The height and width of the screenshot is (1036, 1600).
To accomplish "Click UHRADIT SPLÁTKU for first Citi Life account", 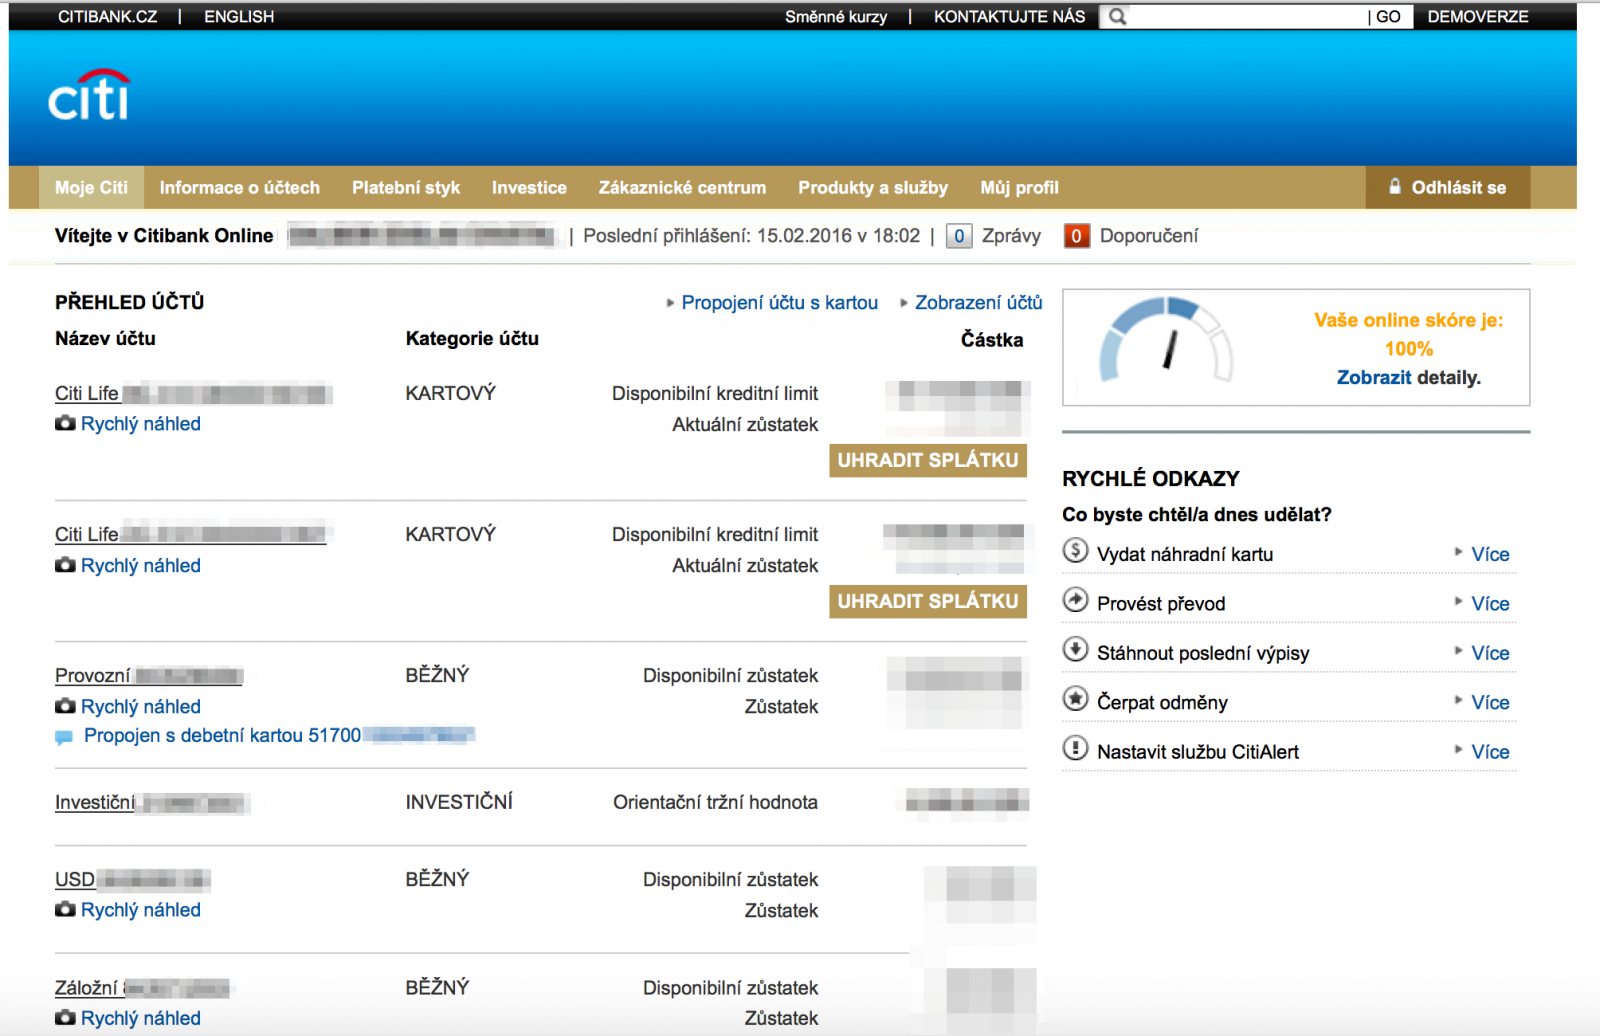I will (928, 460).
